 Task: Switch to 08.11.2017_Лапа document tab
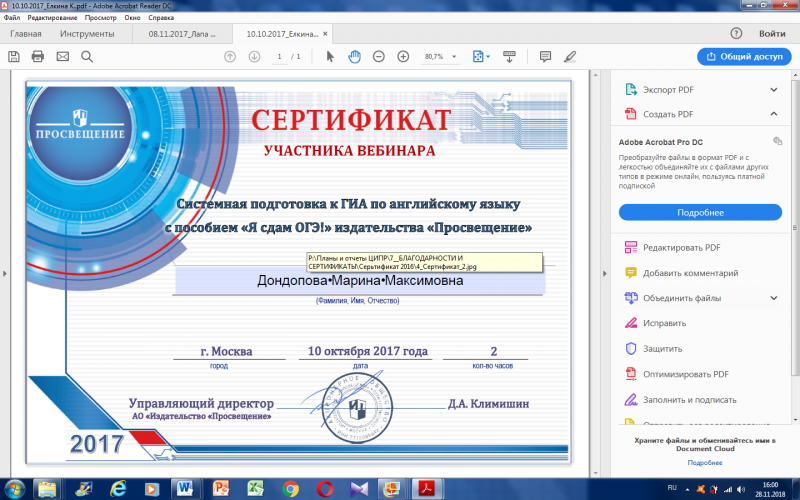[x=182, y=34]
